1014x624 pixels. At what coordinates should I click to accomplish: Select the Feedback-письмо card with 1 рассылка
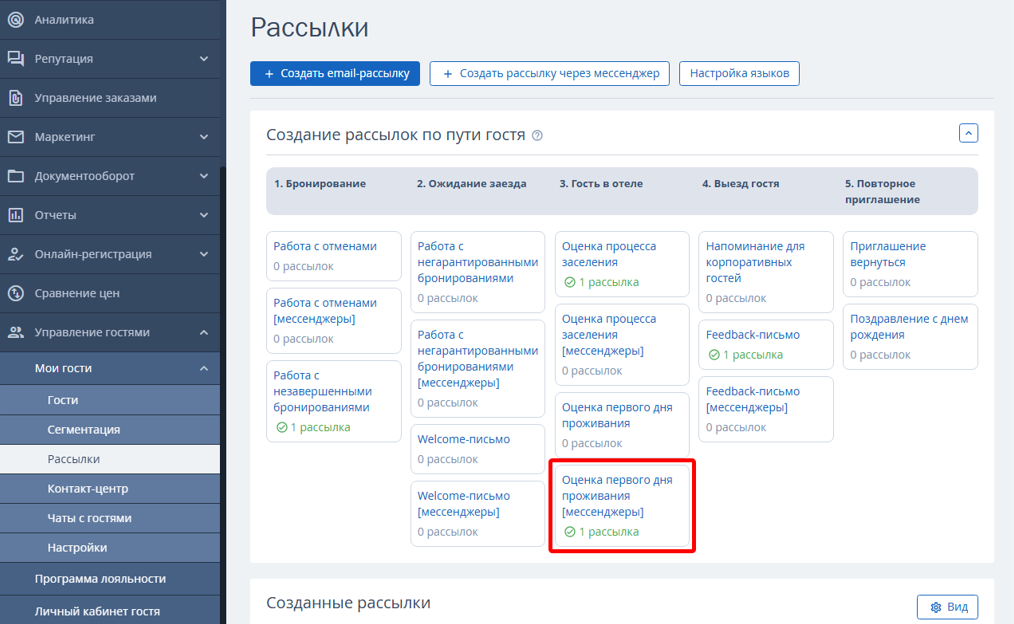[x=765, y=344]
